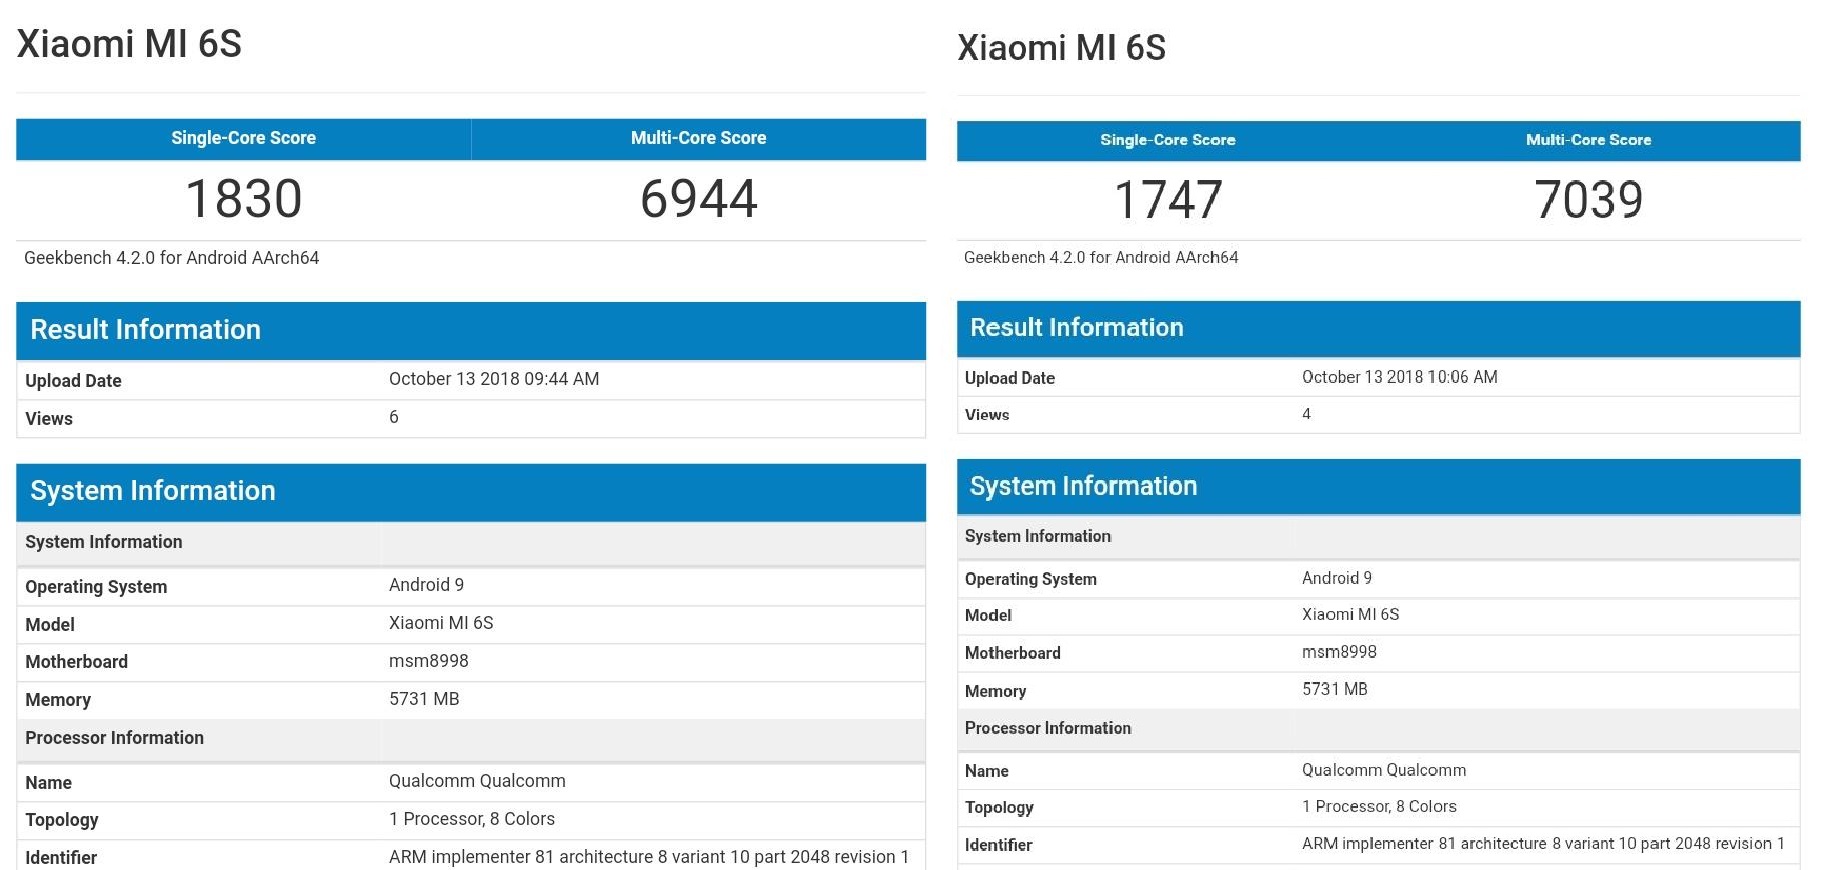Image resolution: width=1824 pixels, height=870 pixels.
Task: Click the Views value showing 6
Action: (x=394, y=417)
